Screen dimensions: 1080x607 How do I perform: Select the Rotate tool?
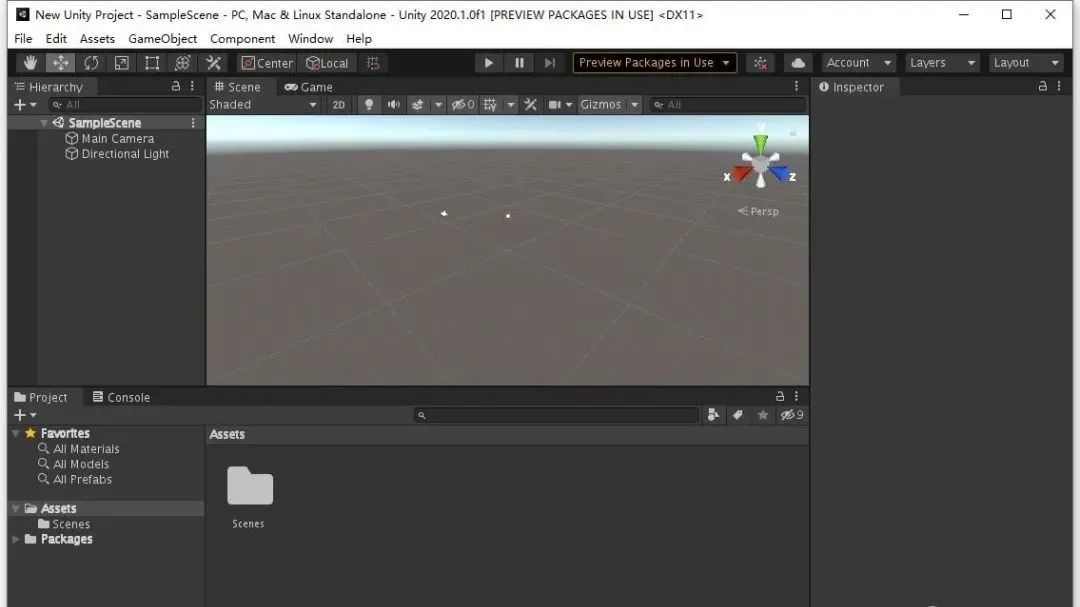pos(91,62)
